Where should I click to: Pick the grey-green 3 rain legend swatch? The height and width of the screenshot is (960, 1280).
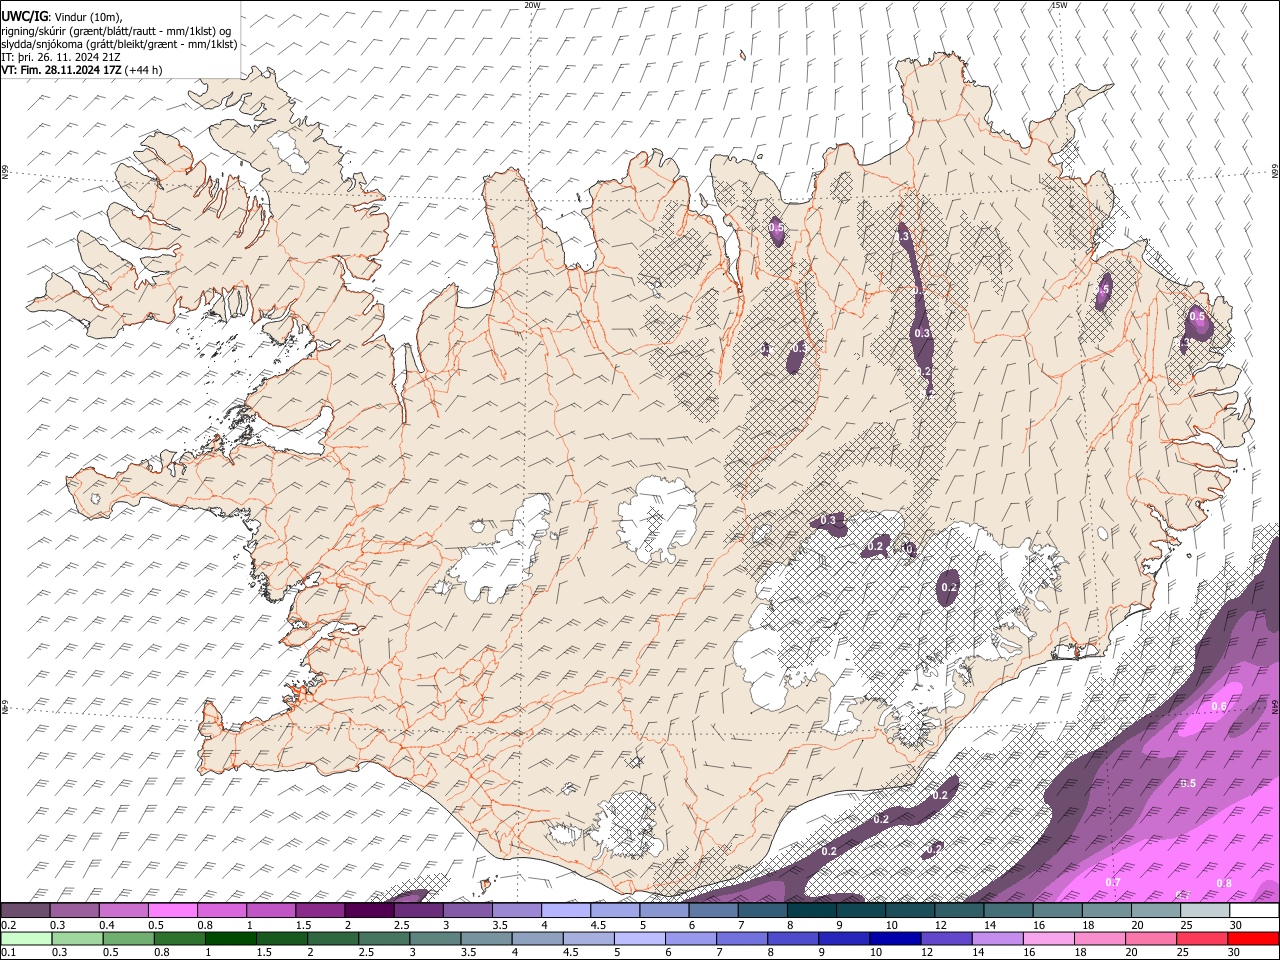point(435,938)
